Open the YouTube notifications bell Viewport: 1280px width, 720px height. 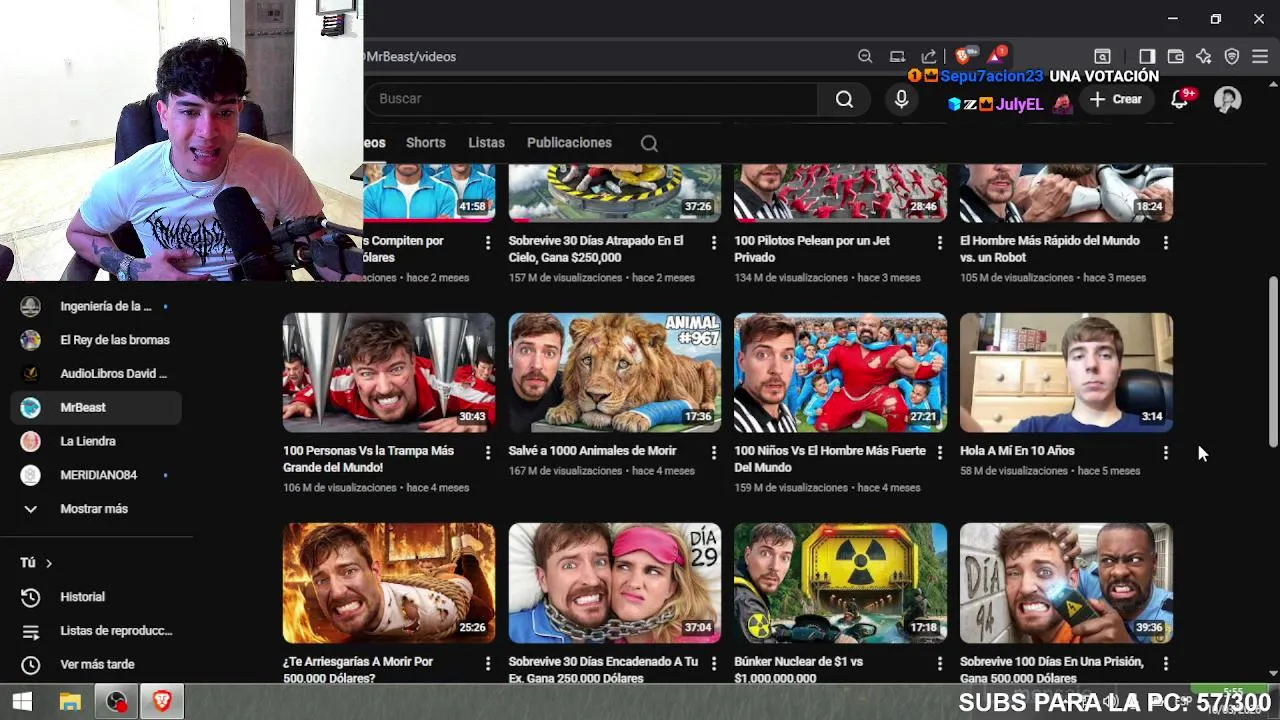point(1180,99)
